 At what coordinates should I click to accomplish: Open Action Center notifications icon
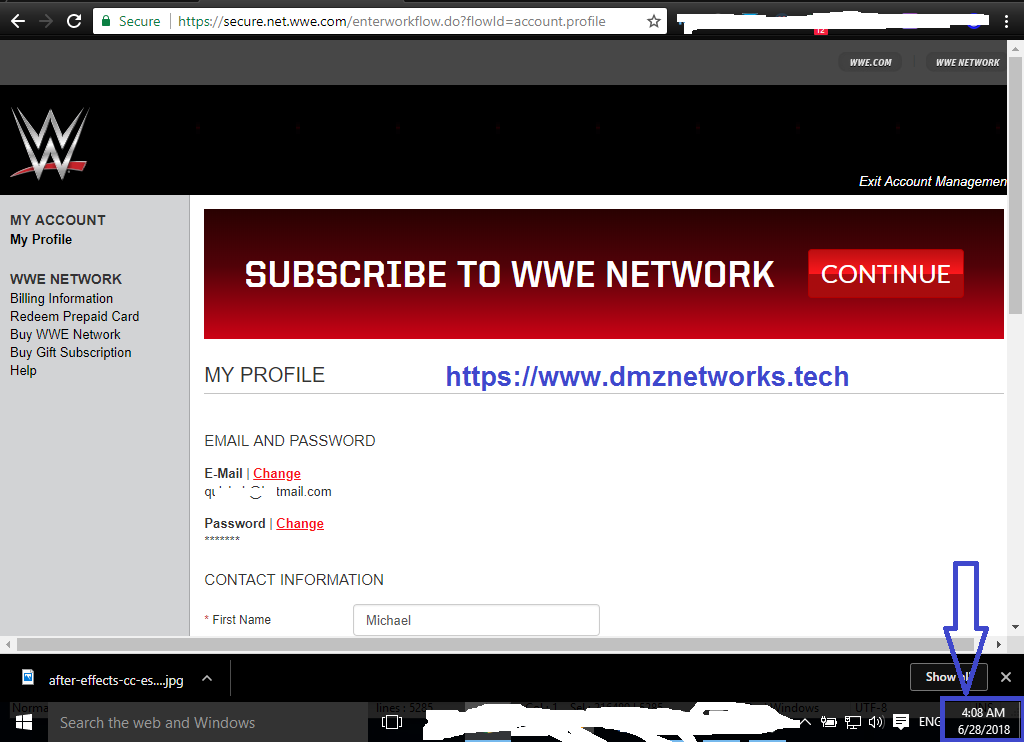pyautogui.click(x=901, y=722)
